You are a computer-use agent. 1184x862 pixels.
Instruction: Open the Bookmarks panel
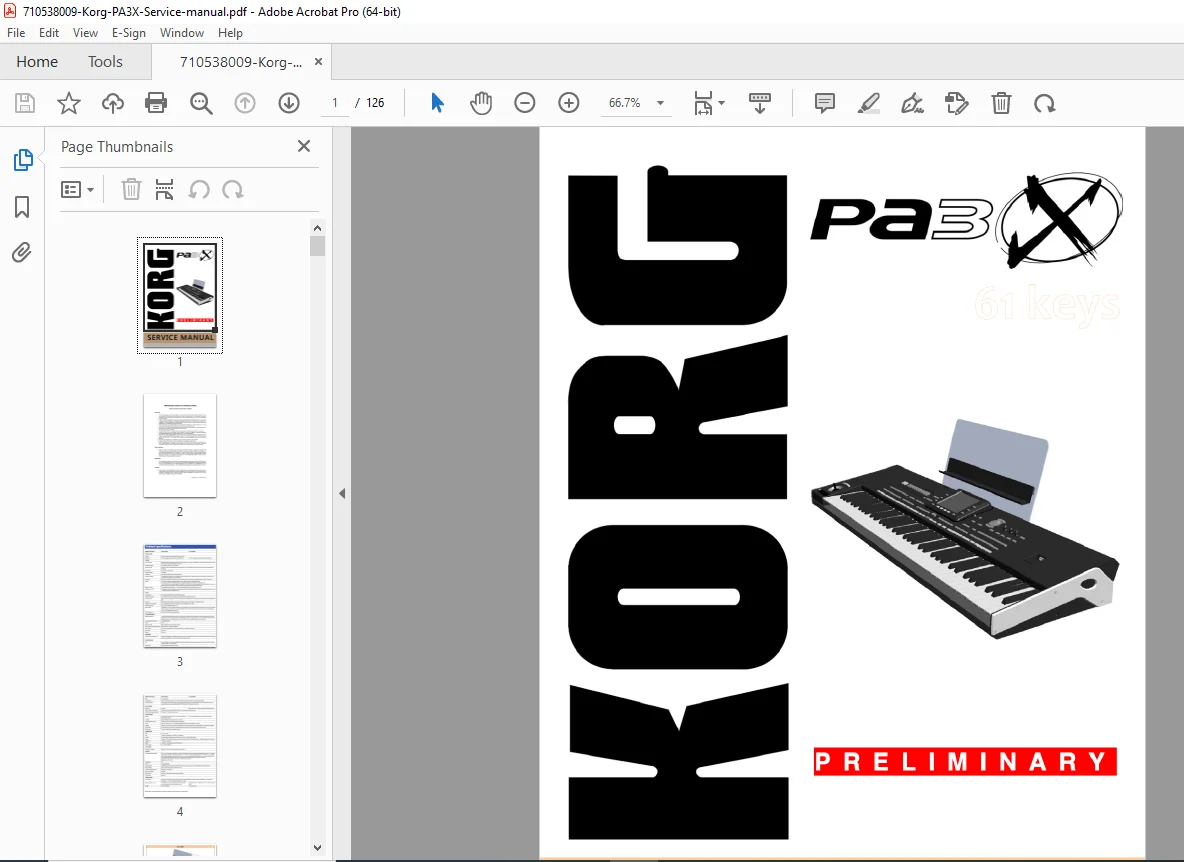(23, 207)
